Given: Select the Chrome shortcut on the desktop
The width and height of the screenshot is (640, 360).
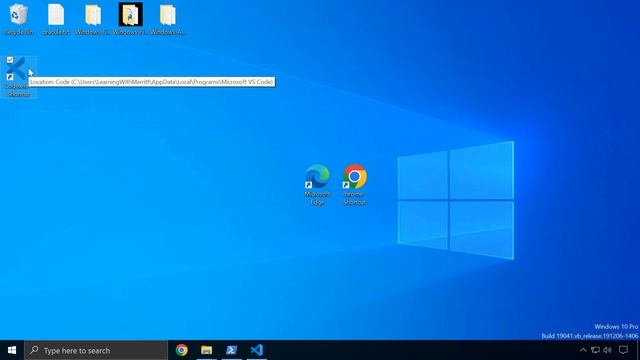Looking at the screenshot, I should [355, 185].
